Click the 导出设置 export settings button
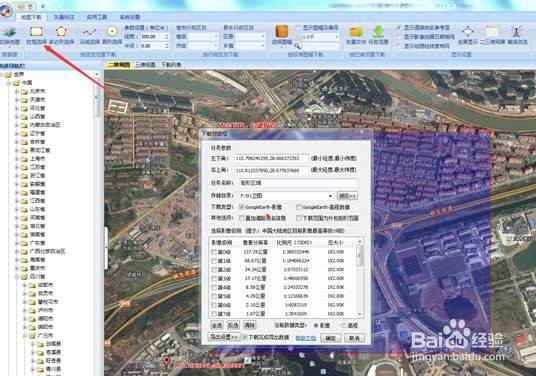Viewport: 536px width, 376px height. tap(224, 337)
